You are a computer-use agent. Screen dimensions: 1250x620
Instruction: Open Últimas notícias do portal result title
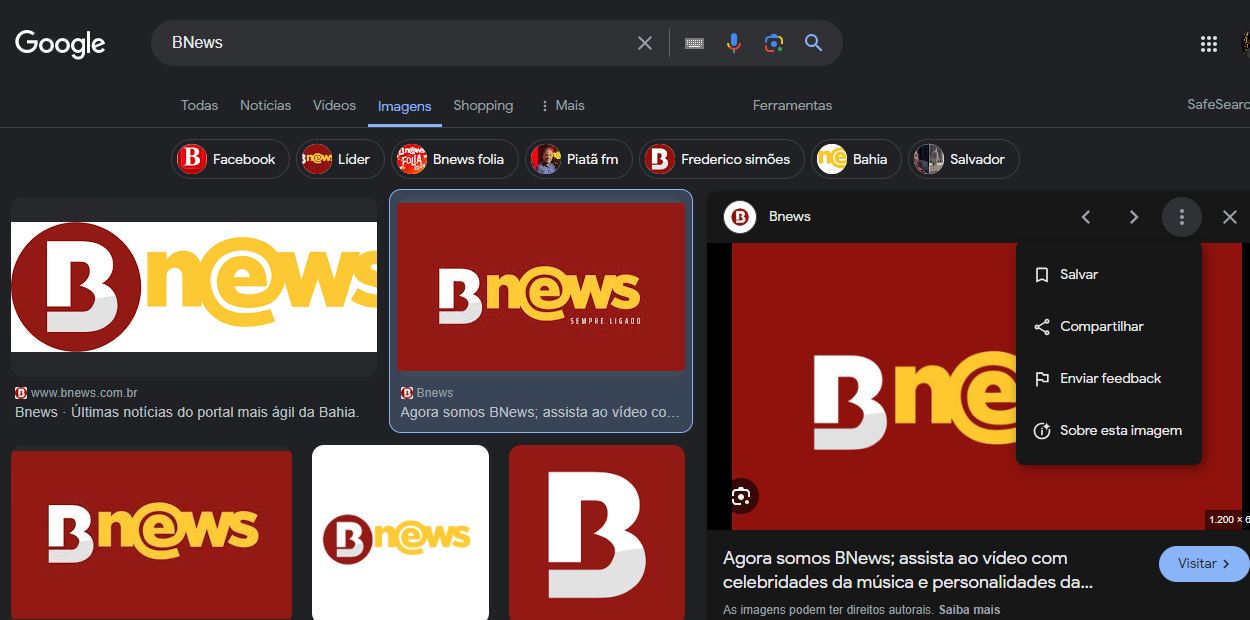187,412
